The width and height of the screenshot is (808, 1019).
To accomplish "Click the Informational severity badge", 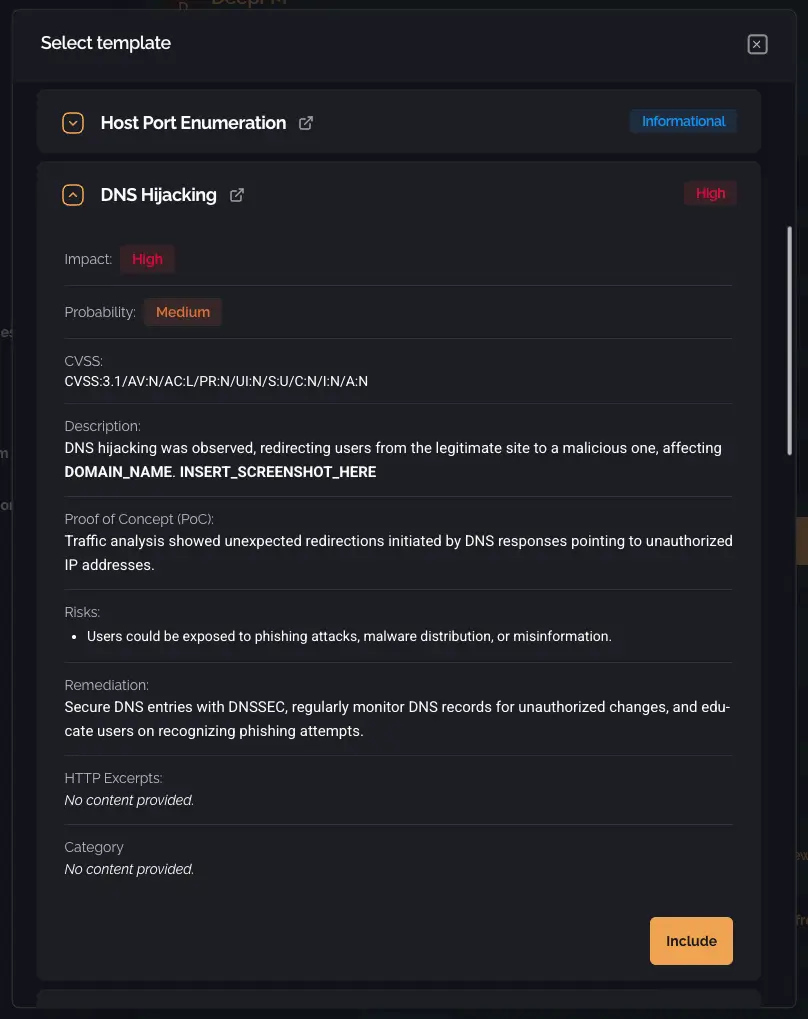I will click(683, 120).
